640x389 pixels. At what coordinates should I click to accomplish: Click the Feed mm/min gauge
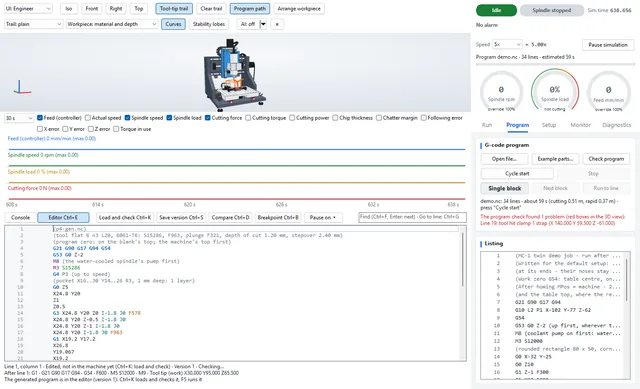609,92
